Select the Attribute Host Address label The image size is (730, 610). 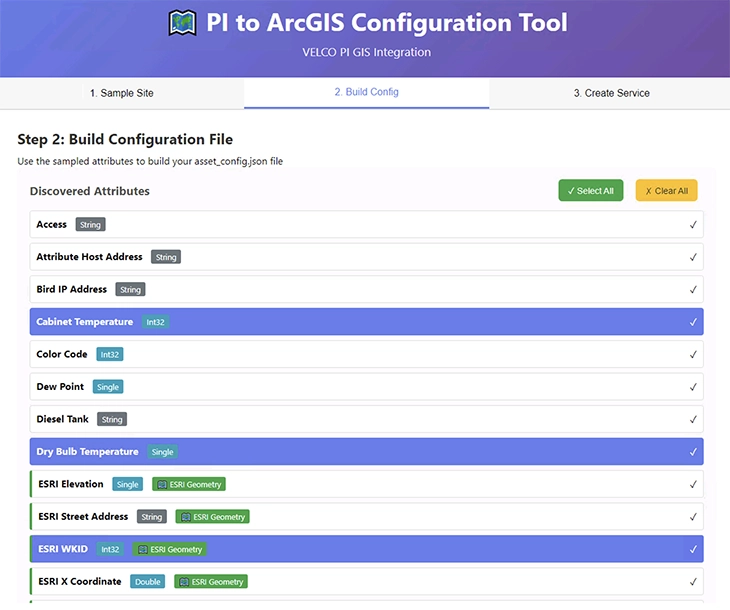tap(89, 257)
